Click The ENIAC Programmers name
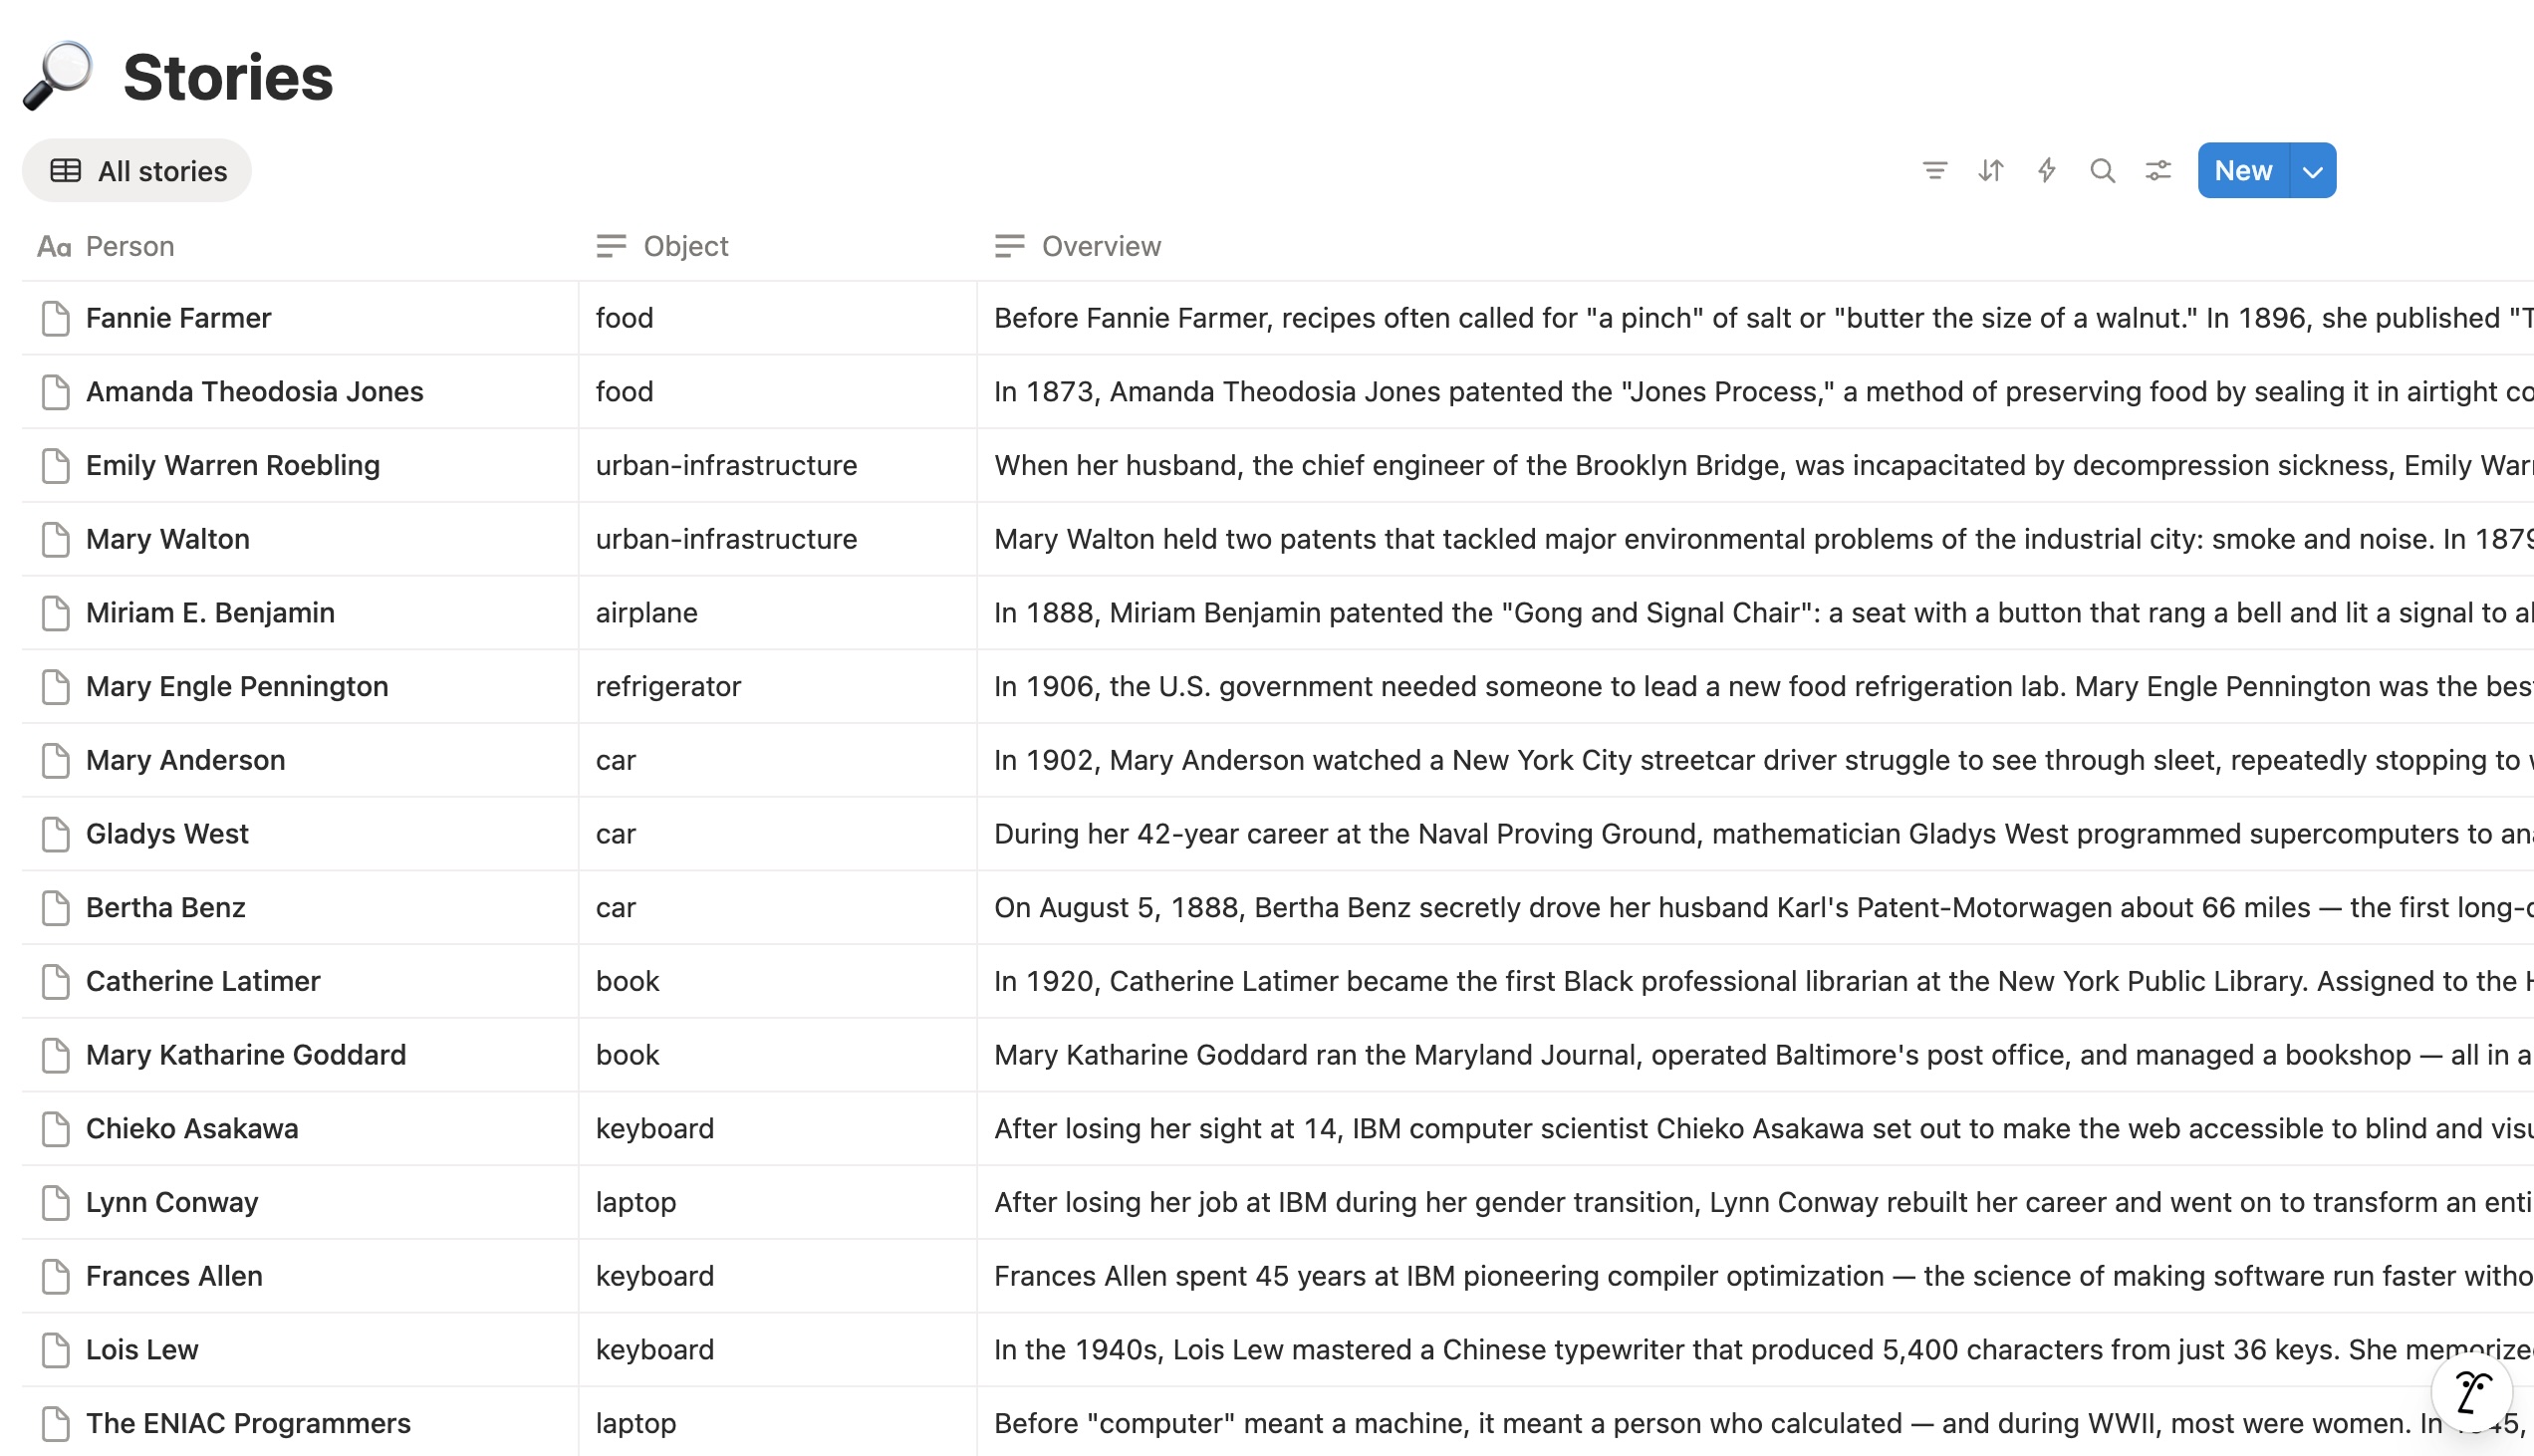Image resolution: width=2534 pixels, height=1456 pixels. (x=249, y=1424)
